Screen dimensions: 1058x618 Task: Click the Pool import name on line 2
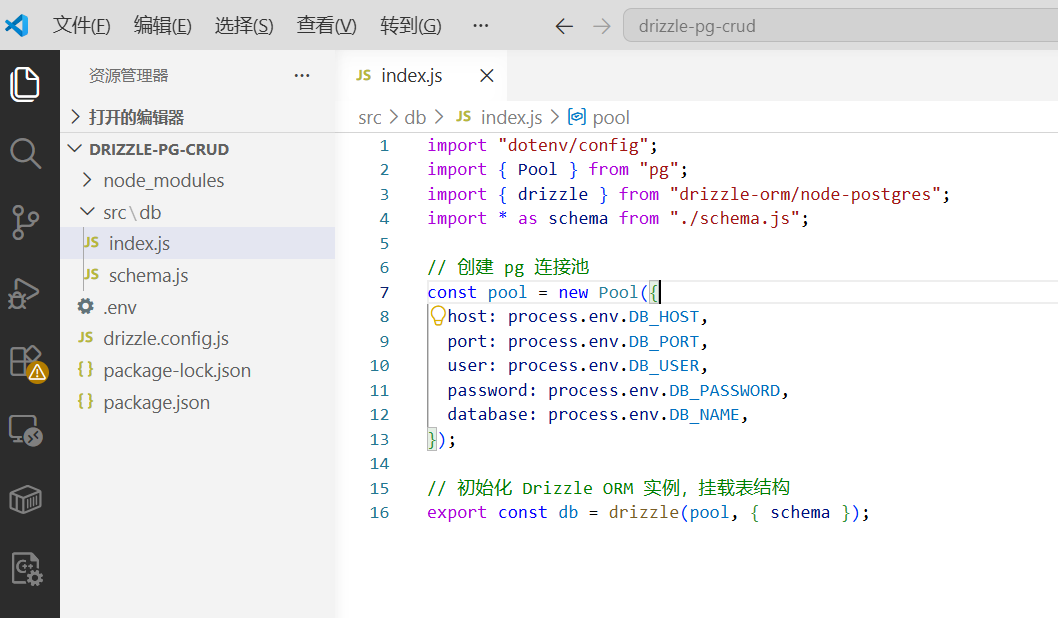coord(537,169)
